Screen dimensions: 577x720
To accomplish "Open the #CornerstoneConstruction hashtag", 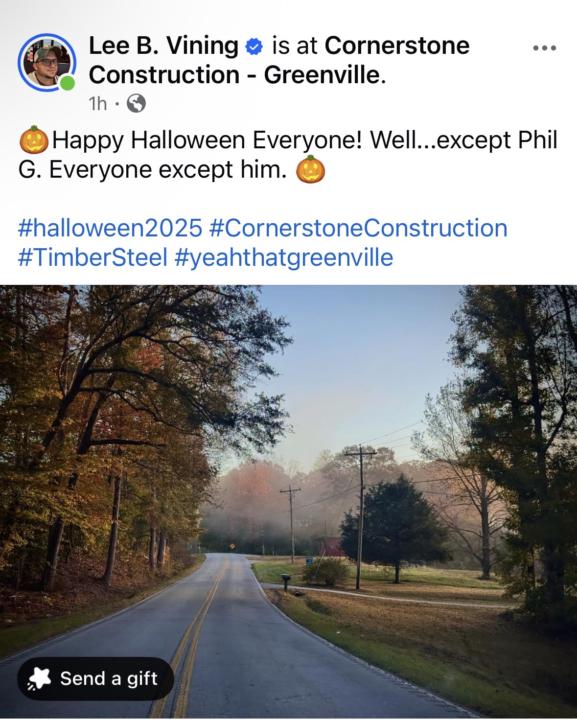I will (x=359, y=228).
